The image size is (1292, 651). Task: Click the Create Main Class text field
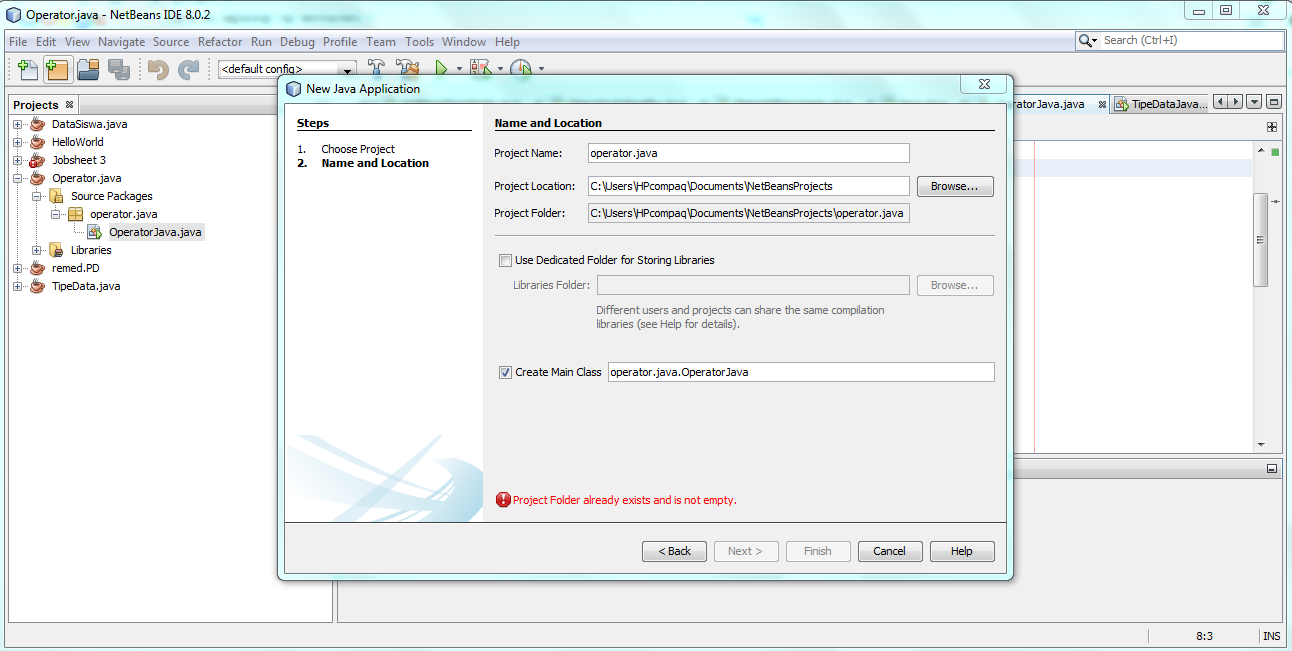(801, 372)
